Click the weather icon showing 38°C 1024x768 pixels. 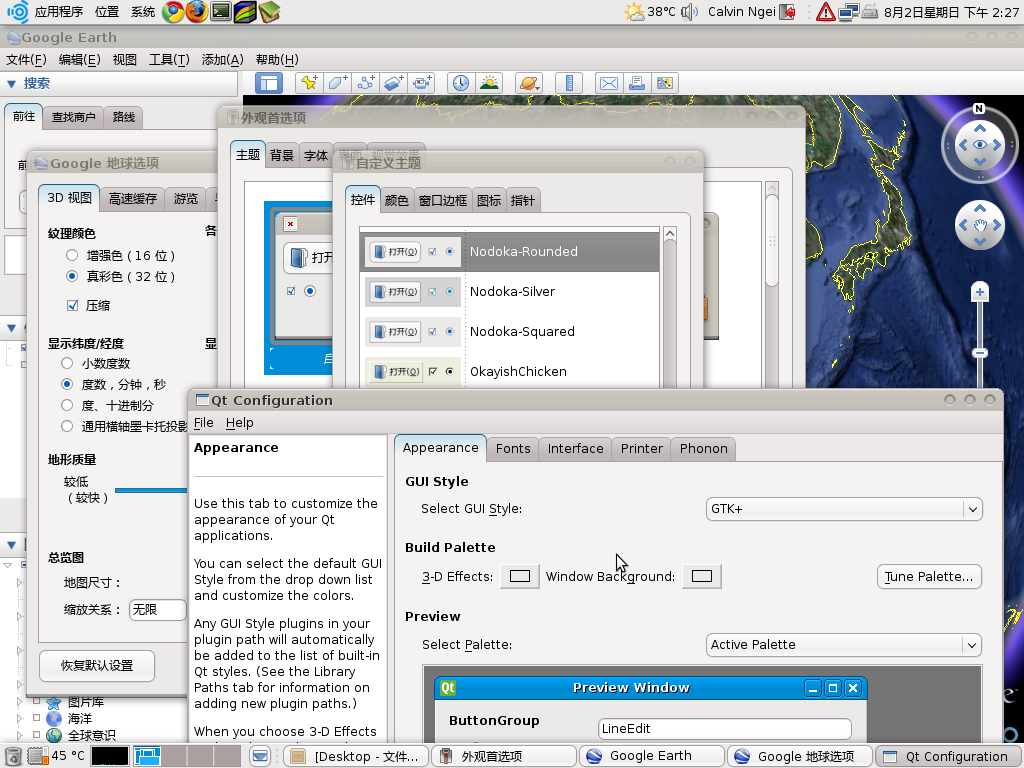coord(634,12)
